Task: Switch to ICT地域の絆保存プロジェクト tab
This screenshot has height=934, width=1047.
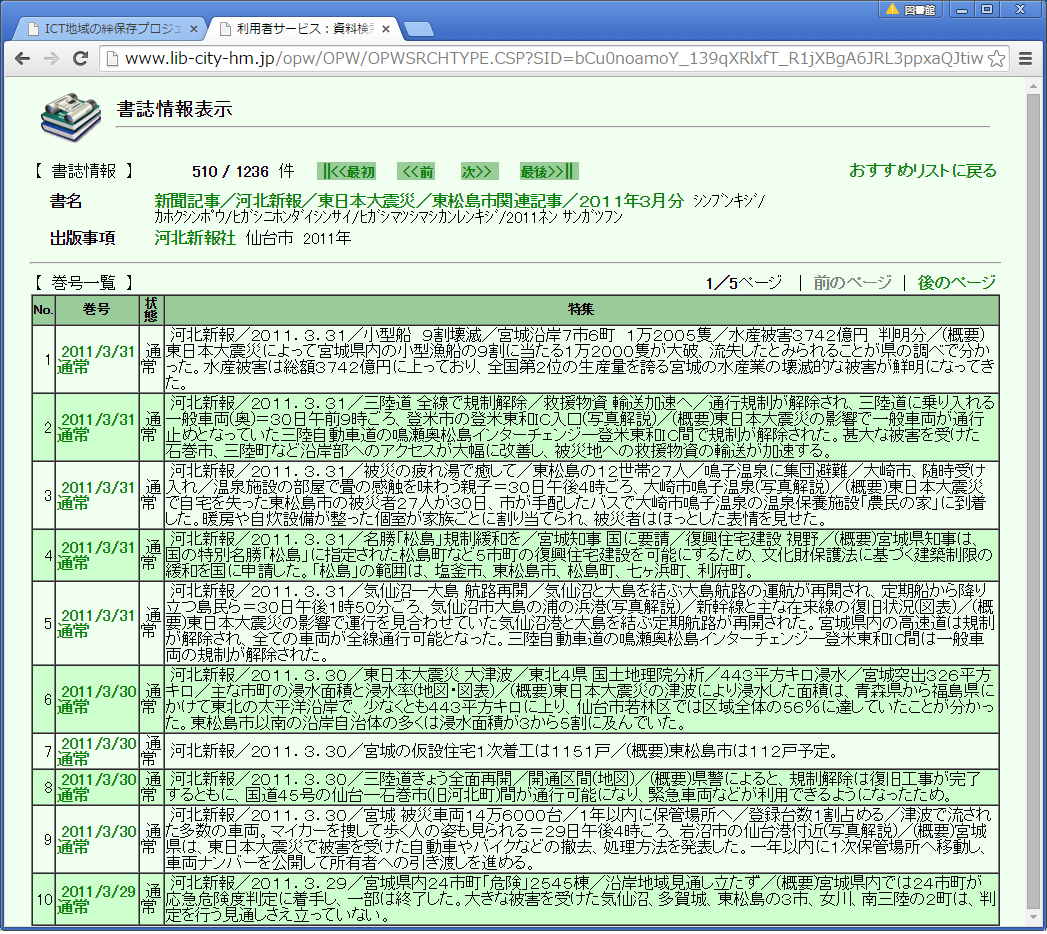Action: (x=110, y=28)
